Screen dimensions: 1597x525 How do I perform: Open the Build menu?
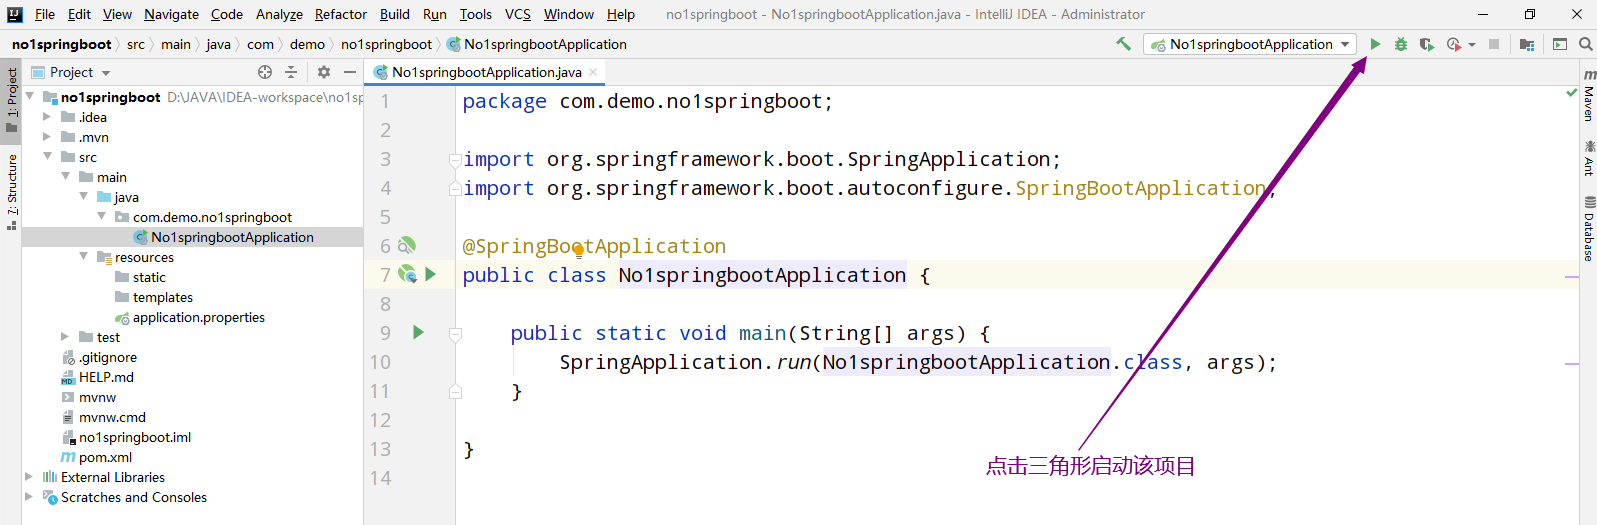[x=395, y=14]
